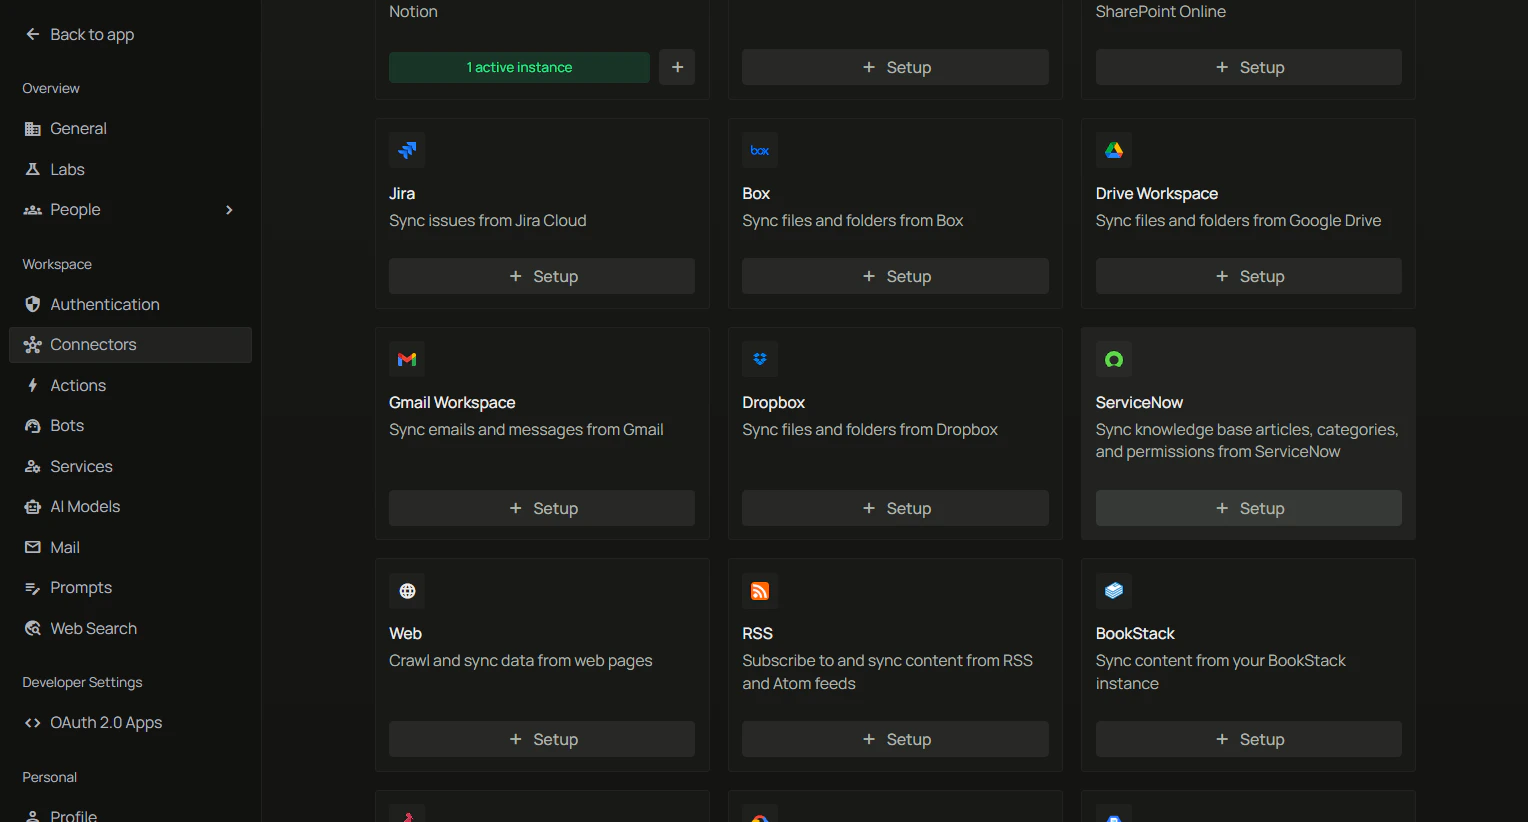
Task: Open the General settings page
Action: 130,129
